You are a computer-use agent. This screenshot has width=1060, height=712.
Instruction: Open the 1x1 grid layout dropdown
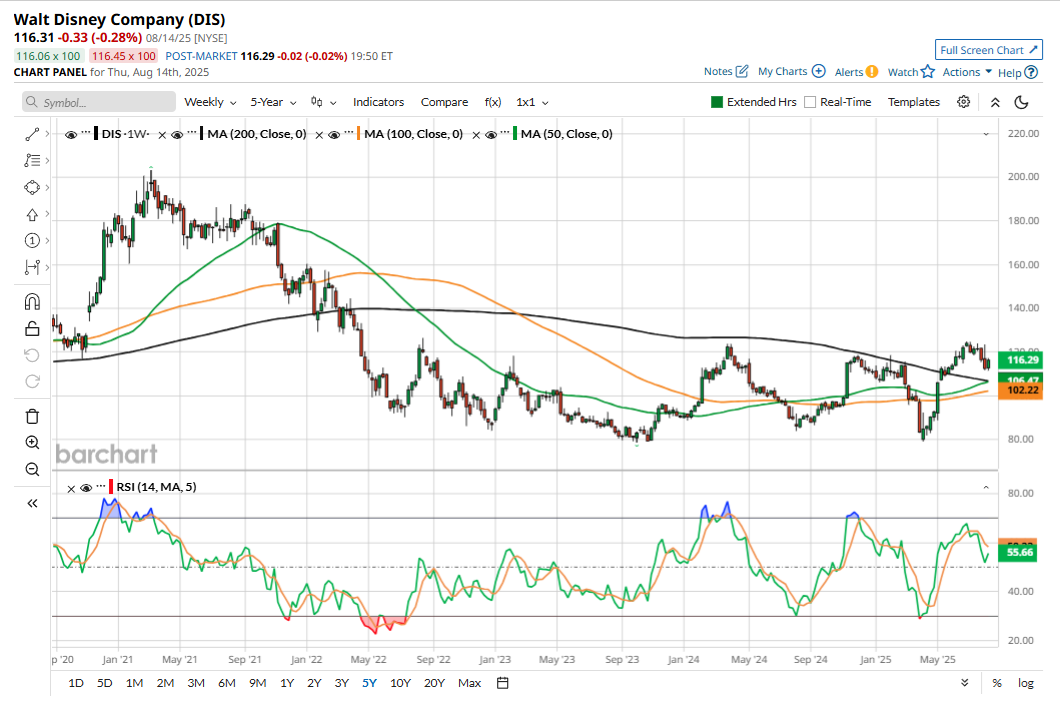(x=532, y=102)
